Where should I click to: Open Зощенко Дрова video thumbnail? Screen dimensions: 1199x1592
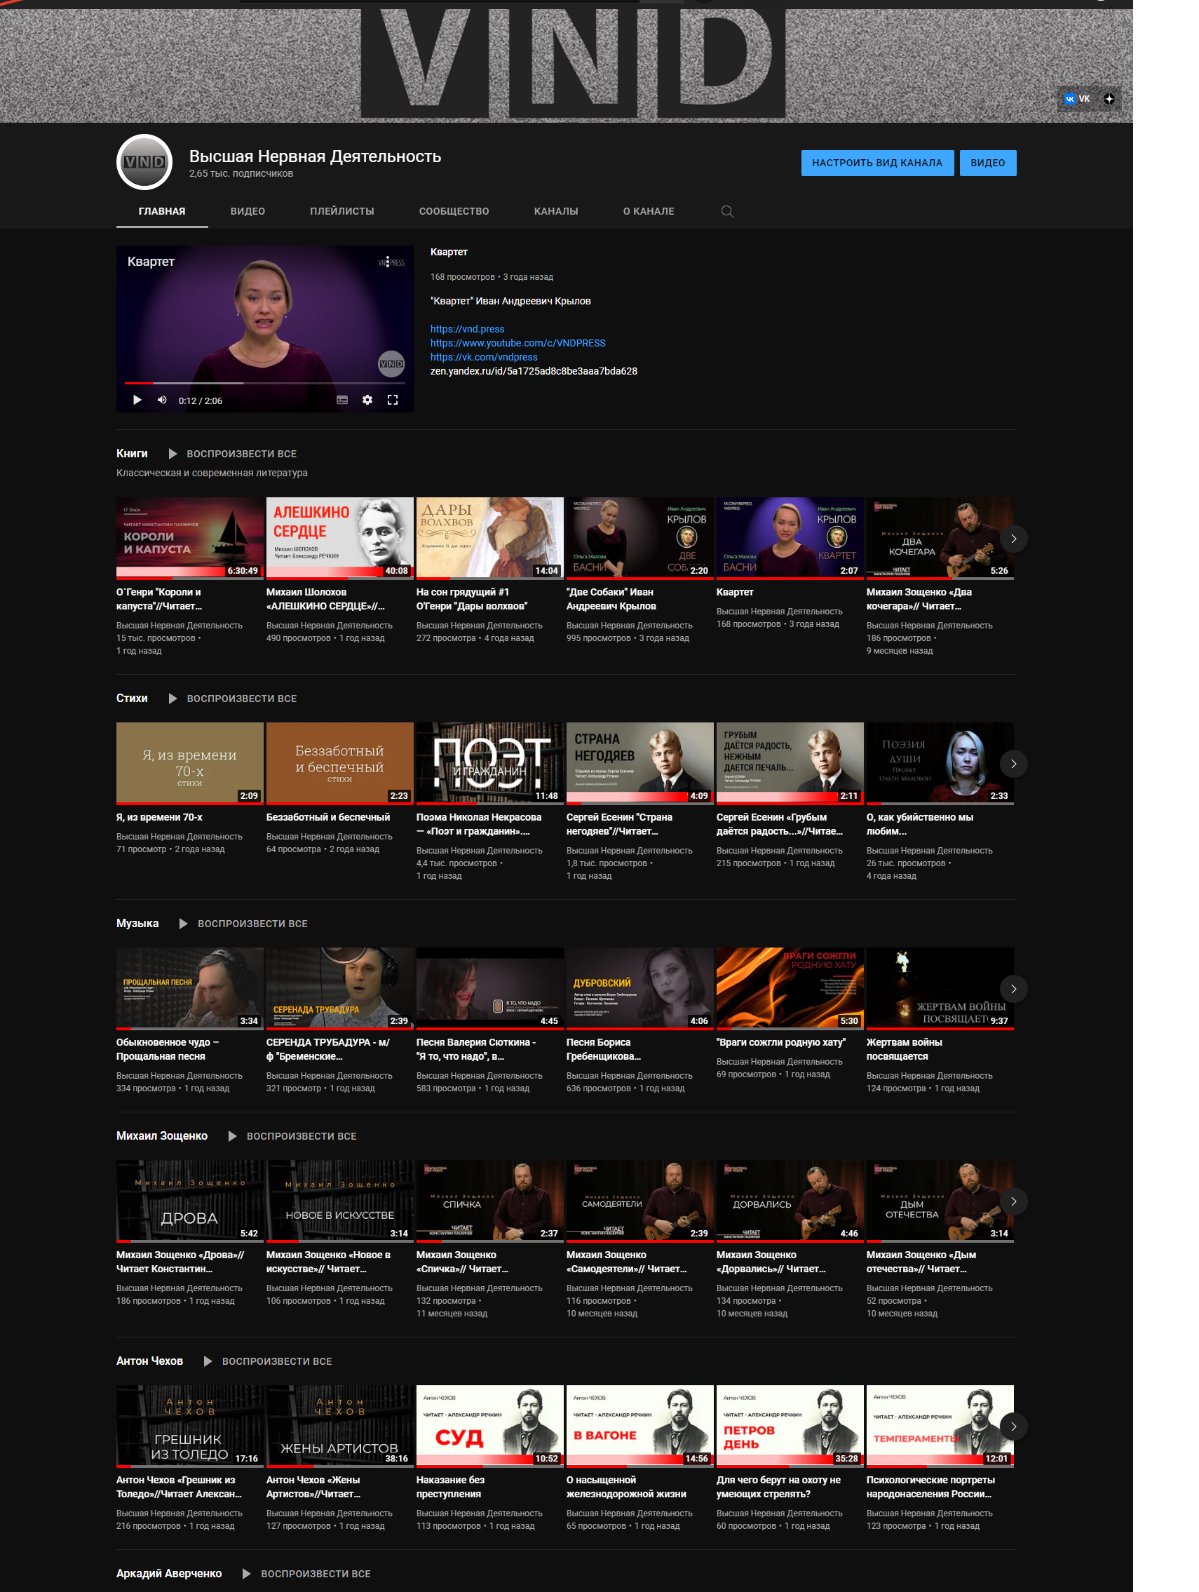(190, 1201)
